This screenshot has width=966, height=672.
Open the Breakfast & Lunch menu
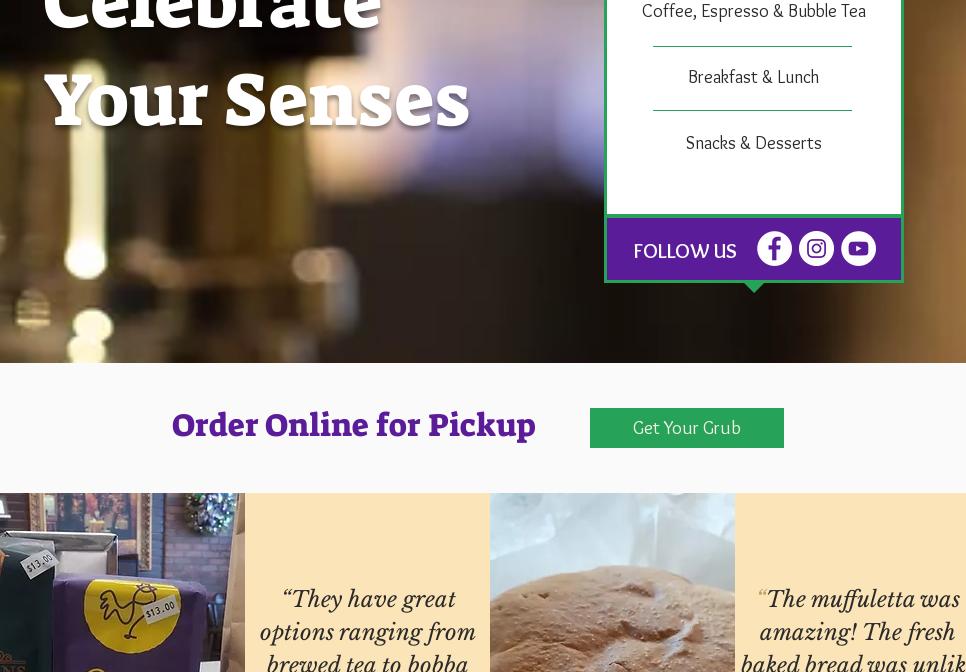point(753,77)
